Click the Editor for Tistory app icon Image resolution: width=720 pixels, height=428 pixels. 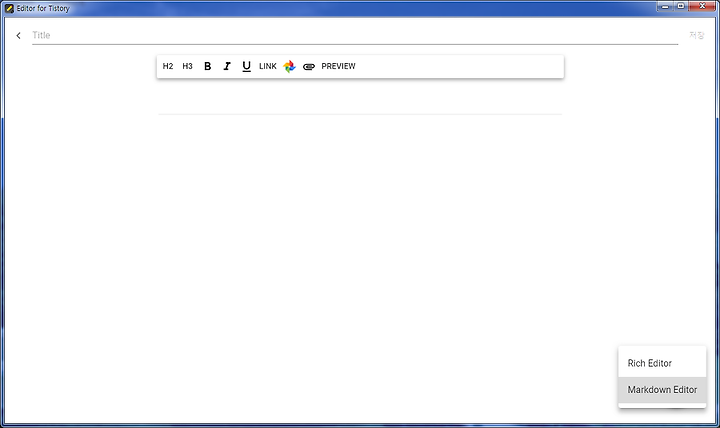click(x=9, y=8)
